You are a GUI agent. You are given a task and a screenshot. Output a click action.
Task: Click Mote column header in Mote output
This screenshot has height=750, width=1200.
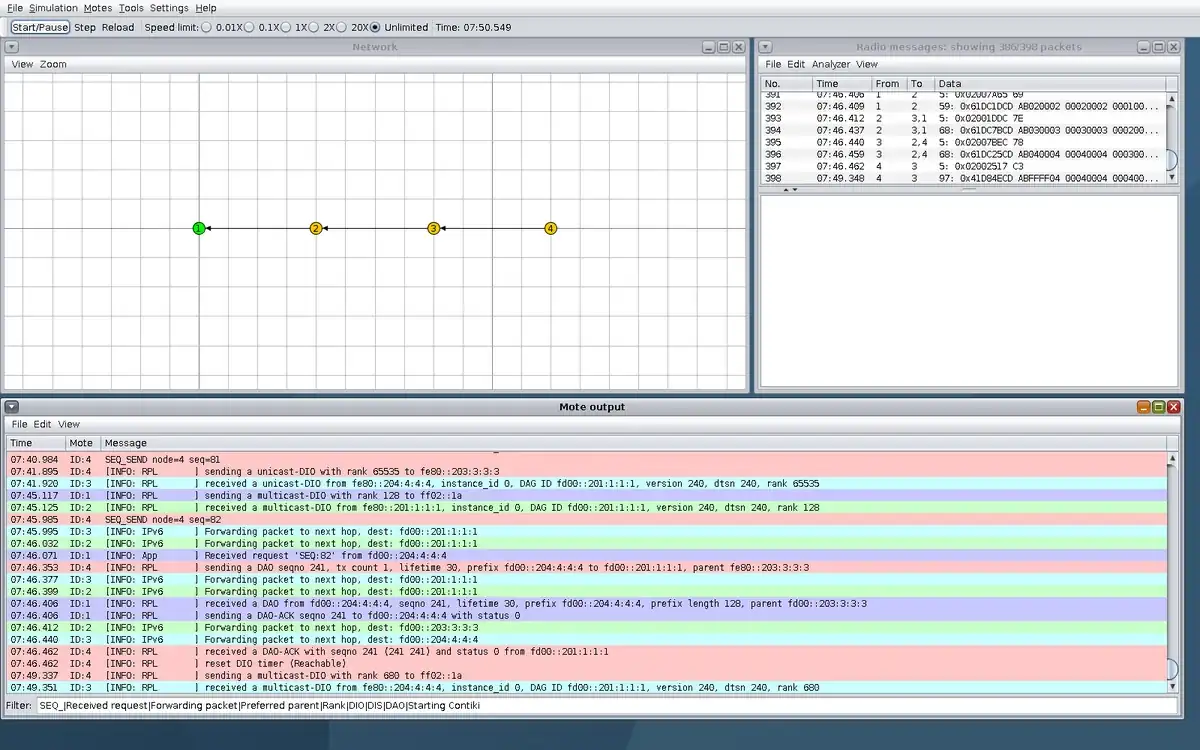click(82, 443)
